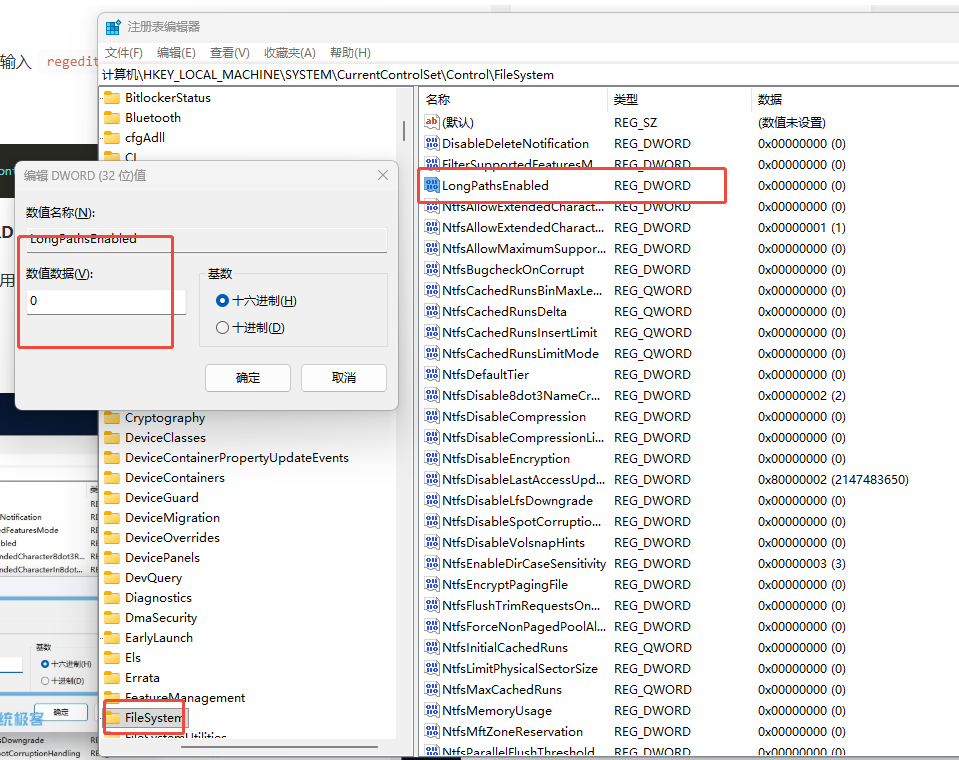The image size is (959, 760).
Task: Click the 取消 button in DWORD dialog
Action: point(343,378)
